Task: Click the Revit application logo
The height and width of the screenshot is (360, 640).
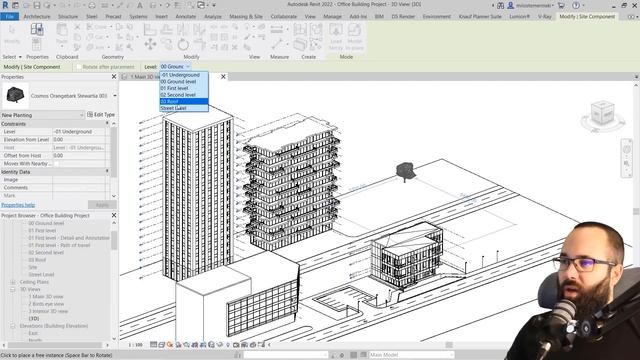Action: click(x=5, y=5)
